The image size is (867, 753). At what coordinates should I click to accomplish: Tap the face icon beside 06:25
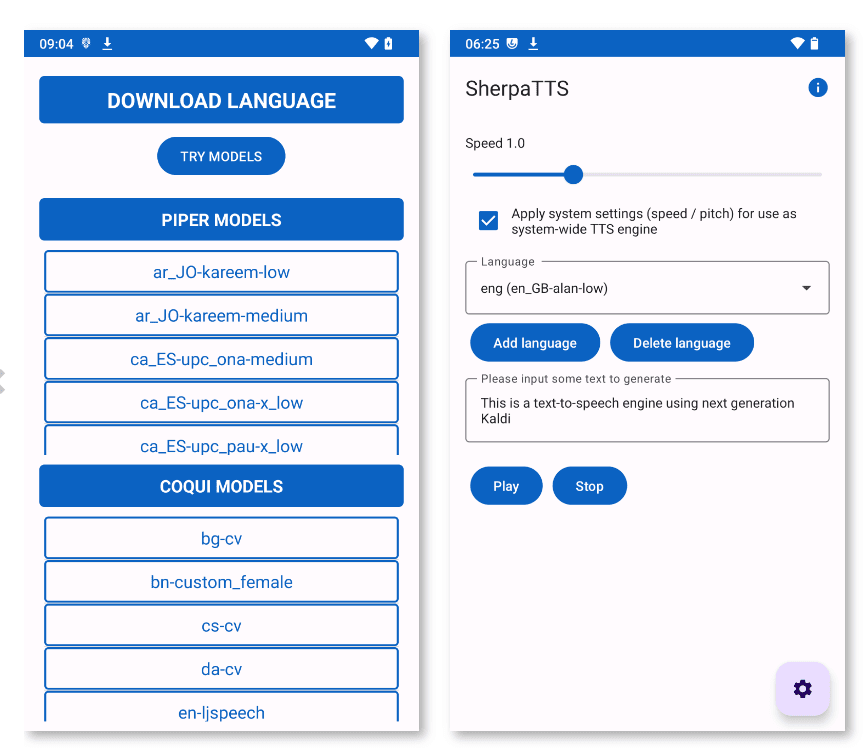pos(512,43)
